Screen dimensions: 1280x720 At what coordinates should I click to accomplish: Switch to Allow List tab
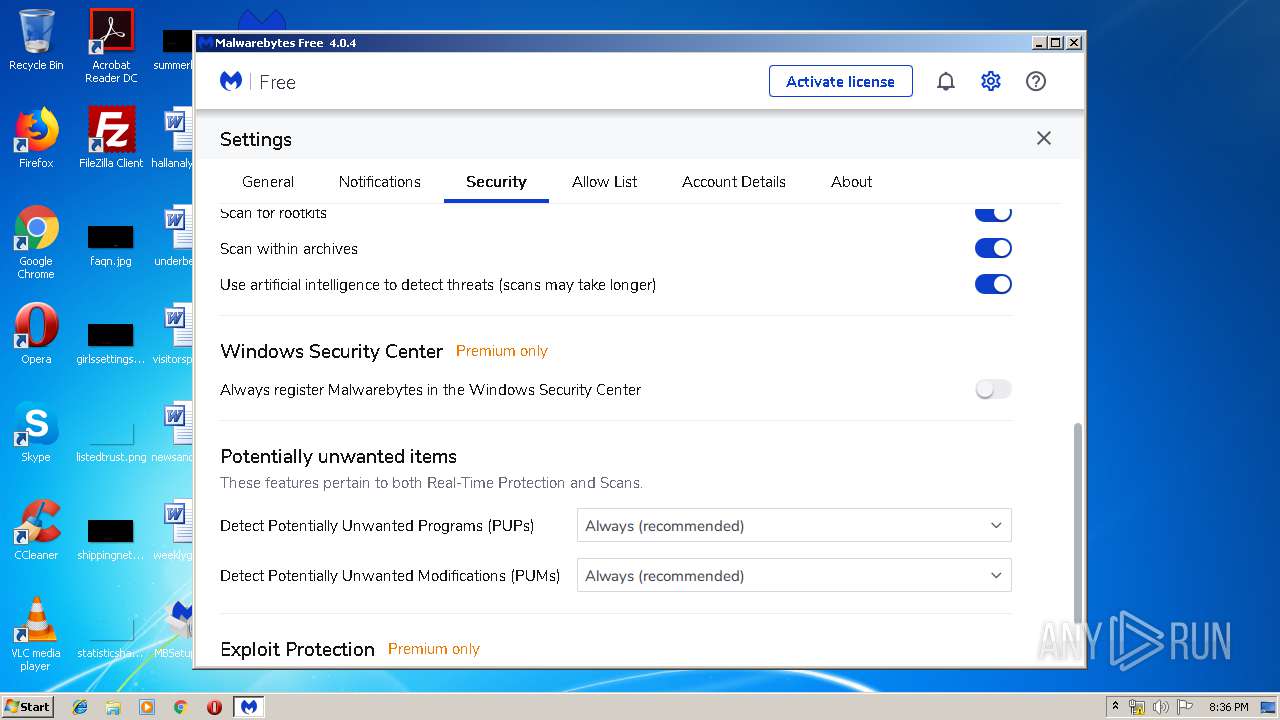coord(605,182)
